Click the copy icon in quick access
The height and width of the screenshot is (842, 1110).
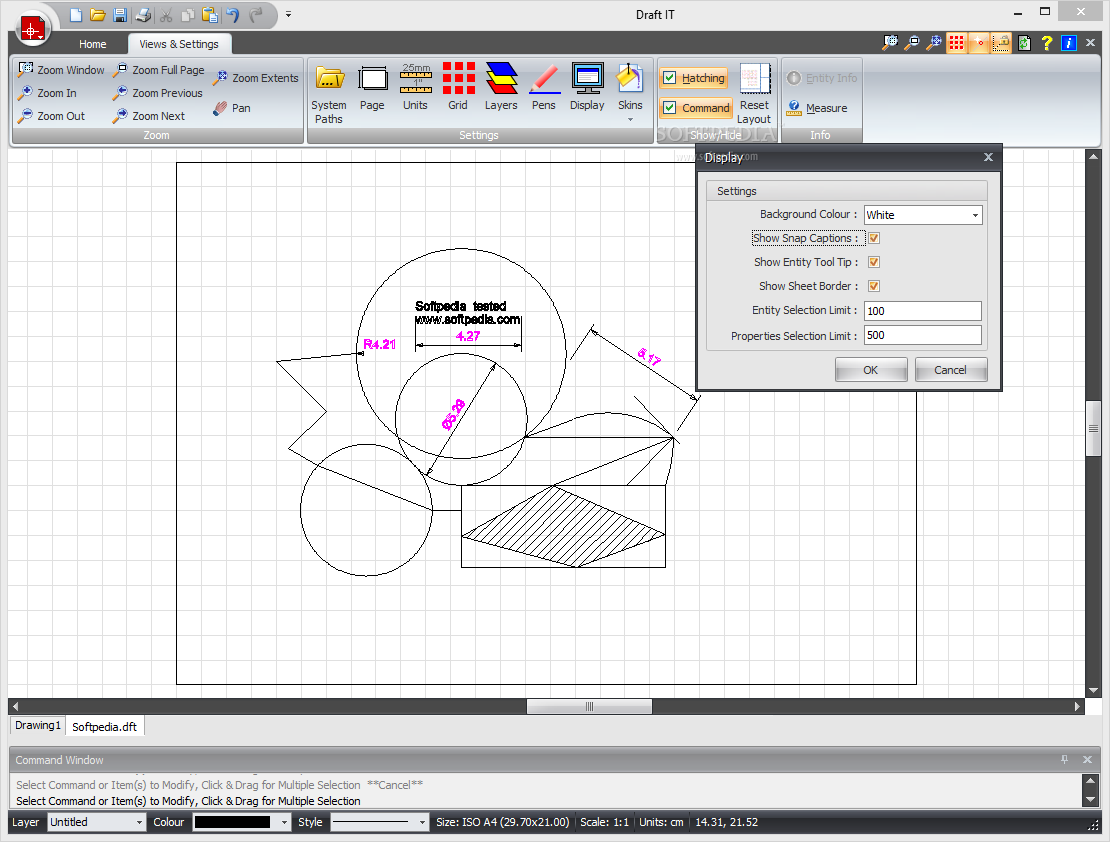[x=188, y=15]
